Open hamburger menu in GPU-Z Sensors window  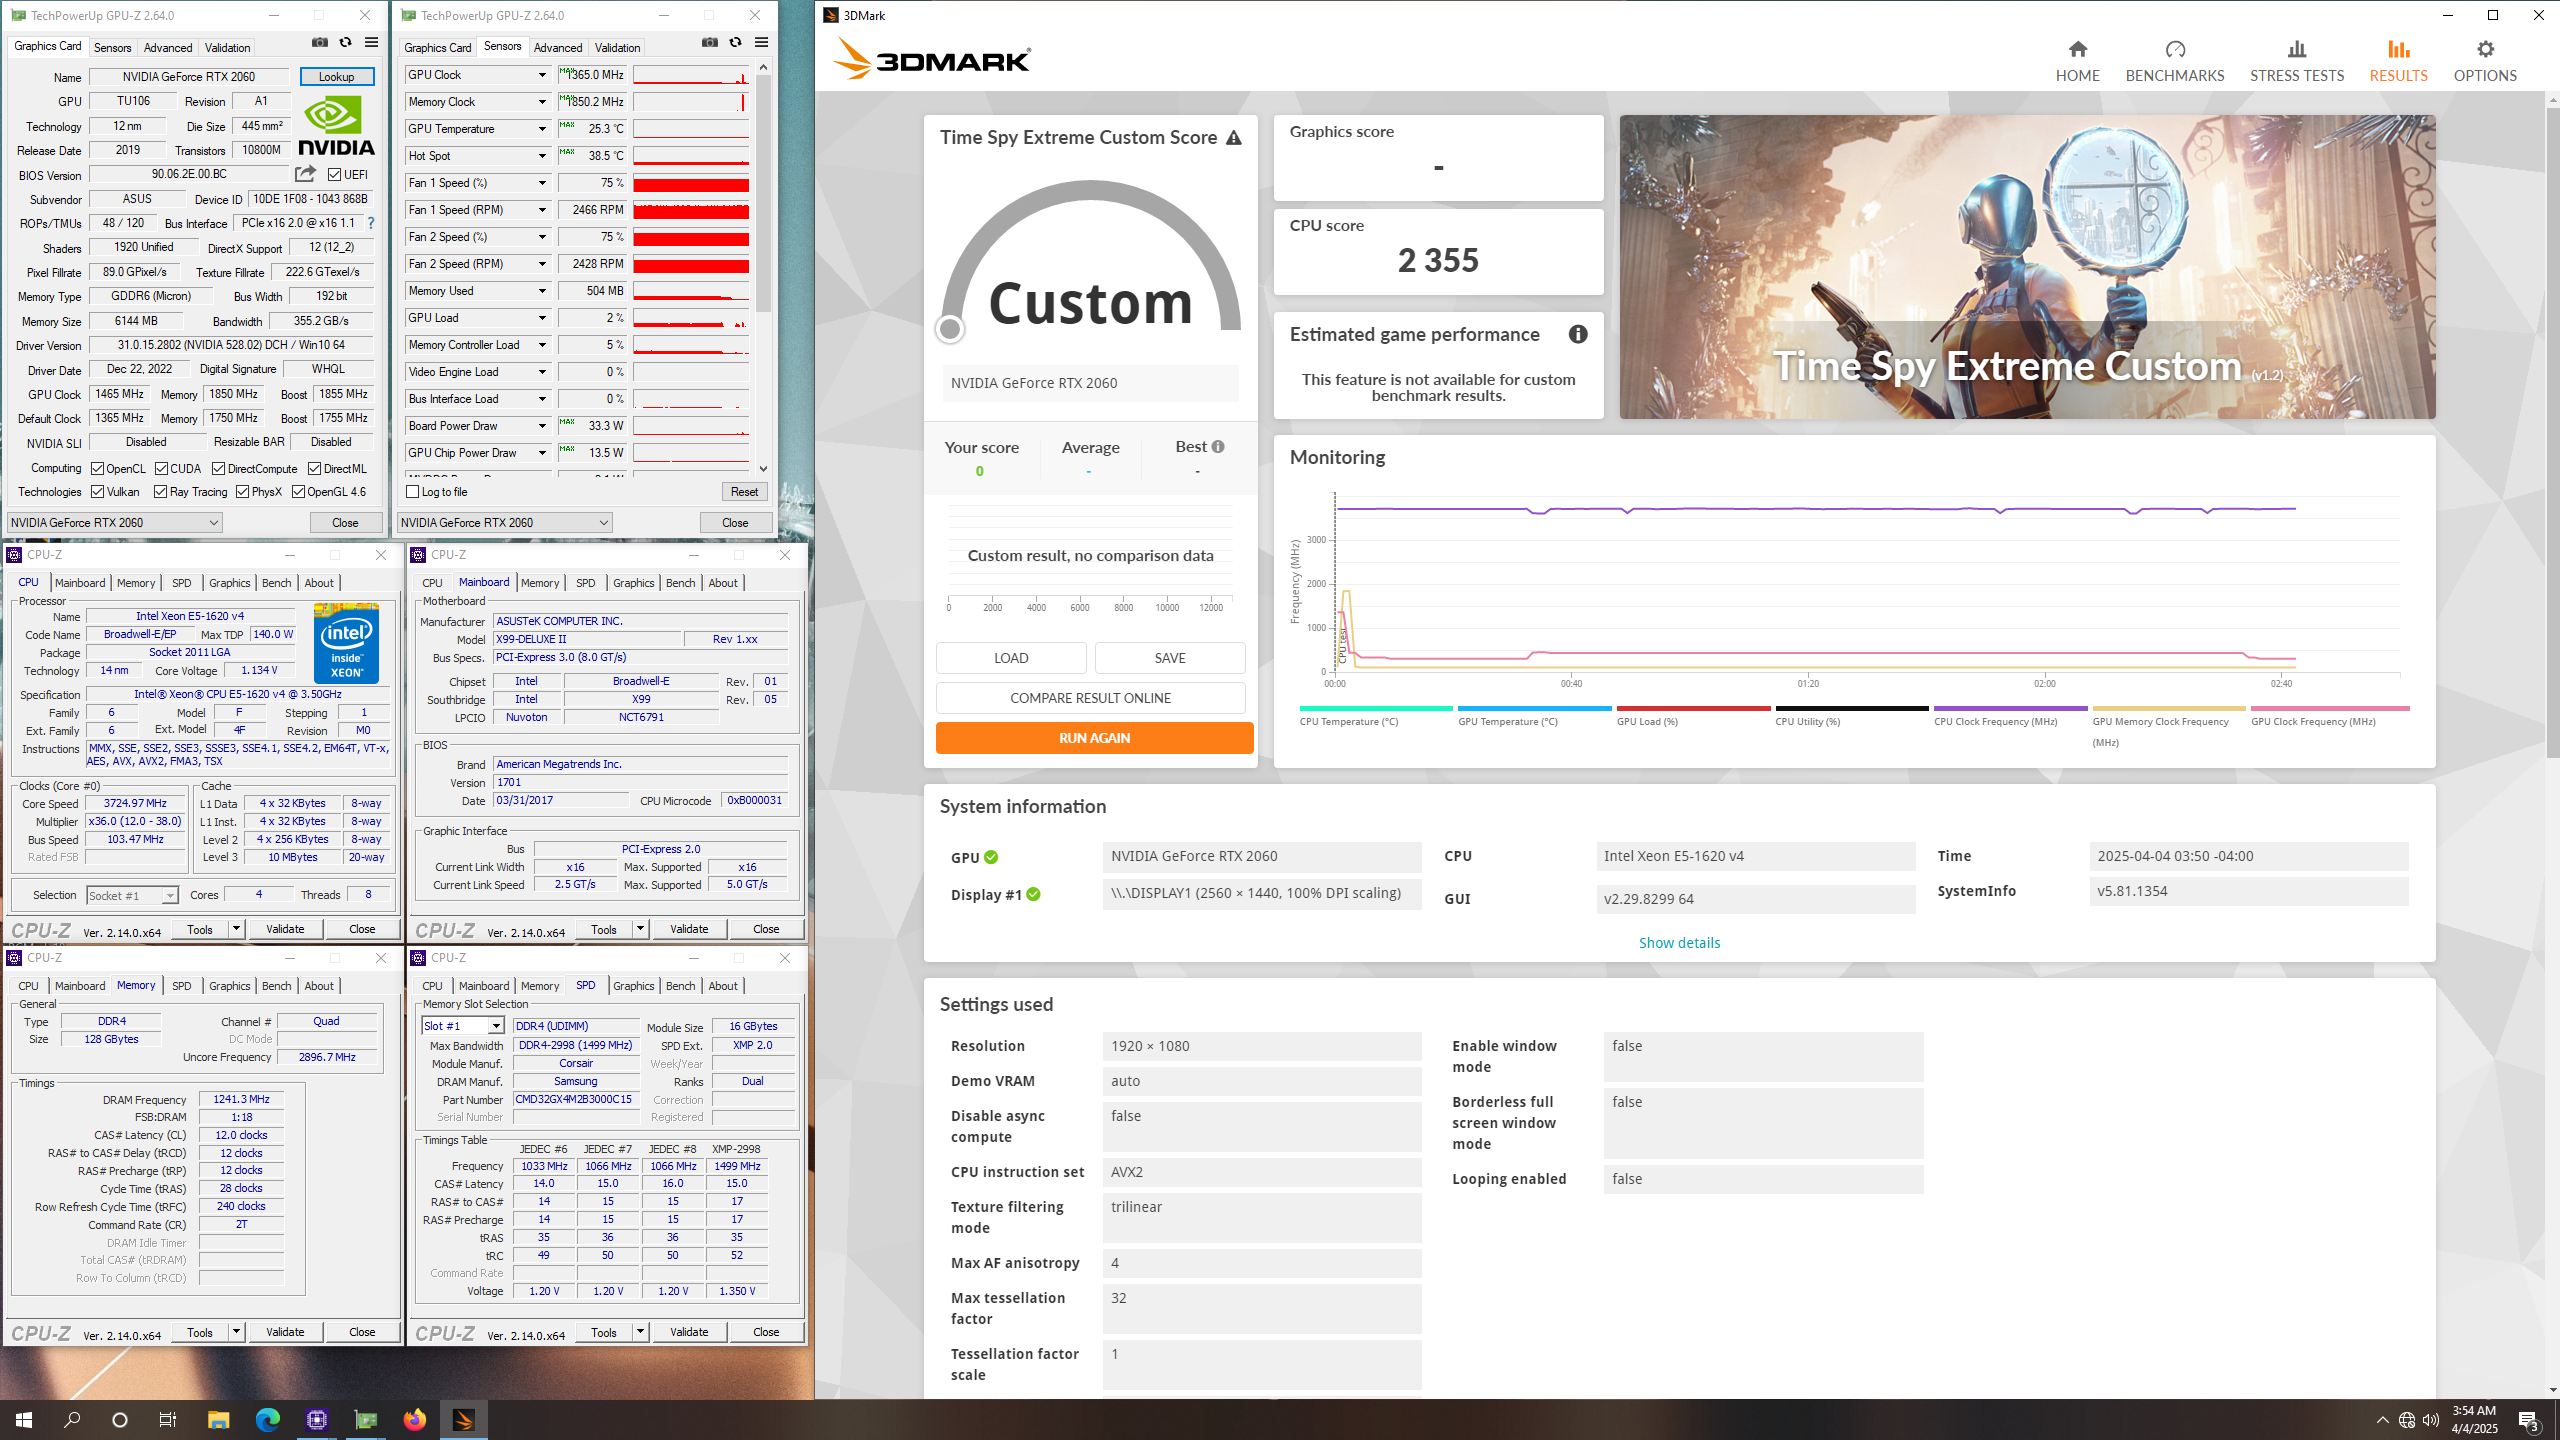762,43
